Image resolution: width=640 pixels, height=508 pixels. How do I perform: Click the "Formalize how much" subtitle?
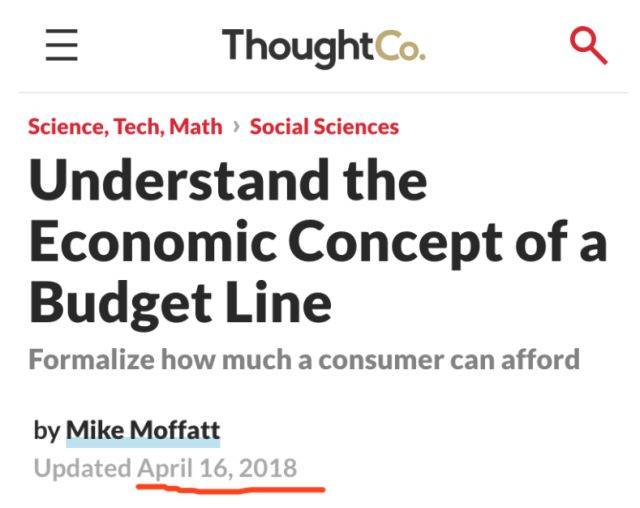(x=304, y=359)
